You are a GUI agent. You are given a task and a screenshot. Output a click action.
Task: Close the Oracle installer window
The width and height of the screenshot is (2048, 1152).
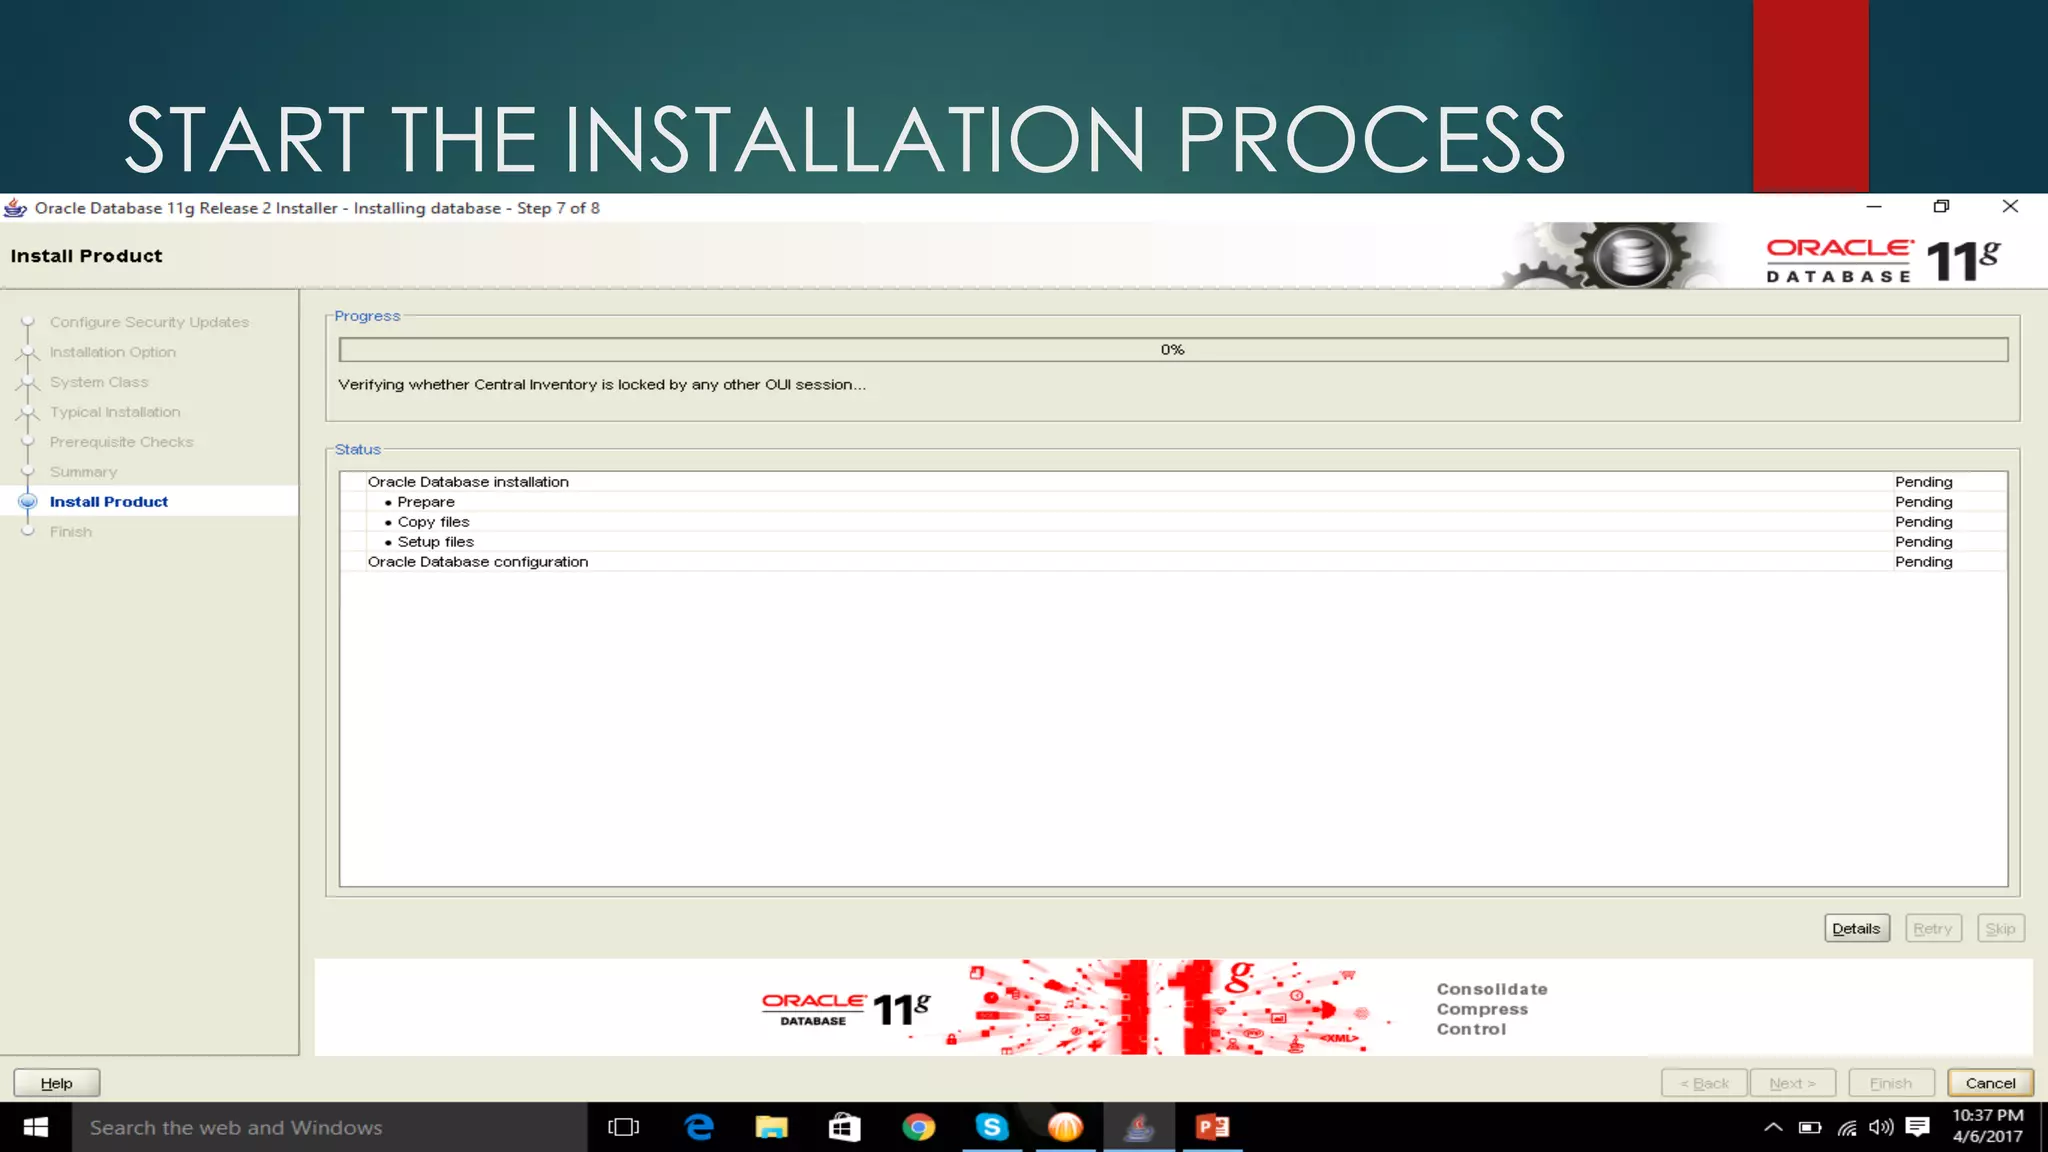(x=2010, y=207)
